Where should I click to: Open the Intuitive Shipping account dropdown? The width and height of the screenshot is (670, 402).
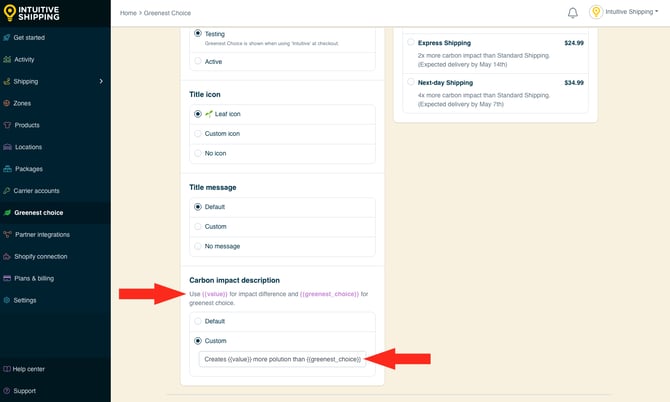625,13
